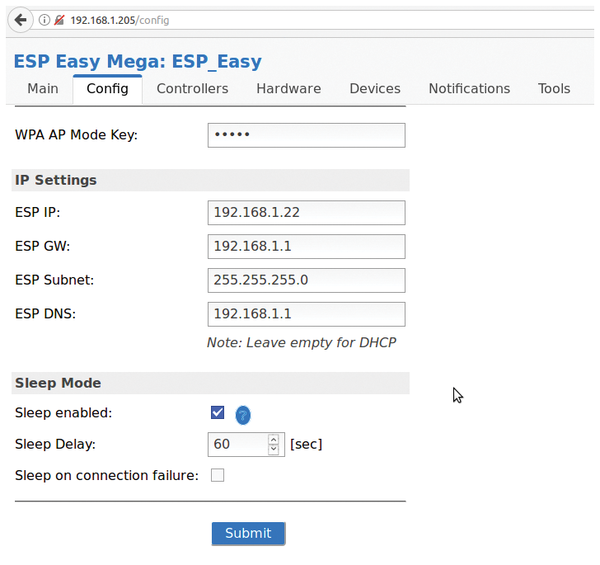Switch to the Controllers tab
The height and width of the screenshot is (565, 600).
point(192,89)
